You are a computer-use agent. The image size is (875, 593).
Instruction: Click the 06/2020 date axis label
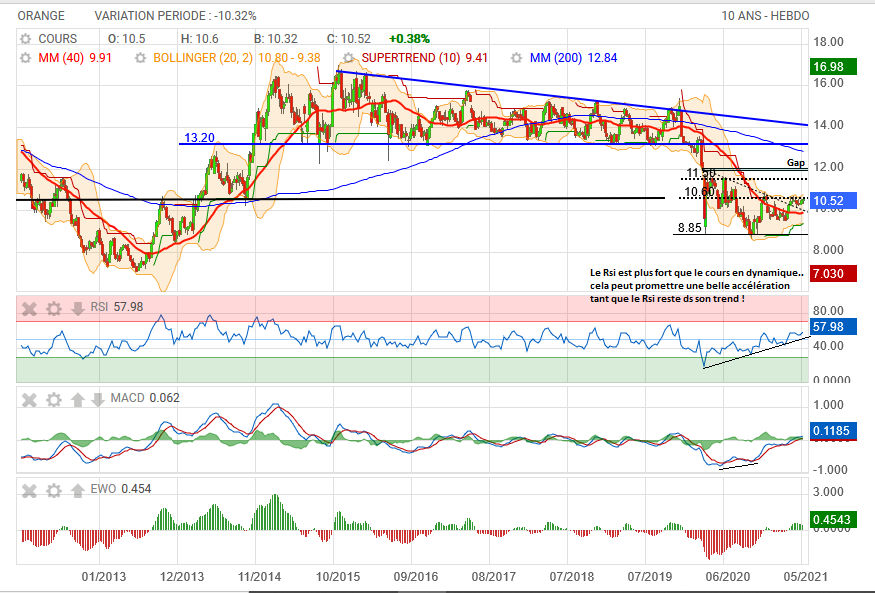728,577
